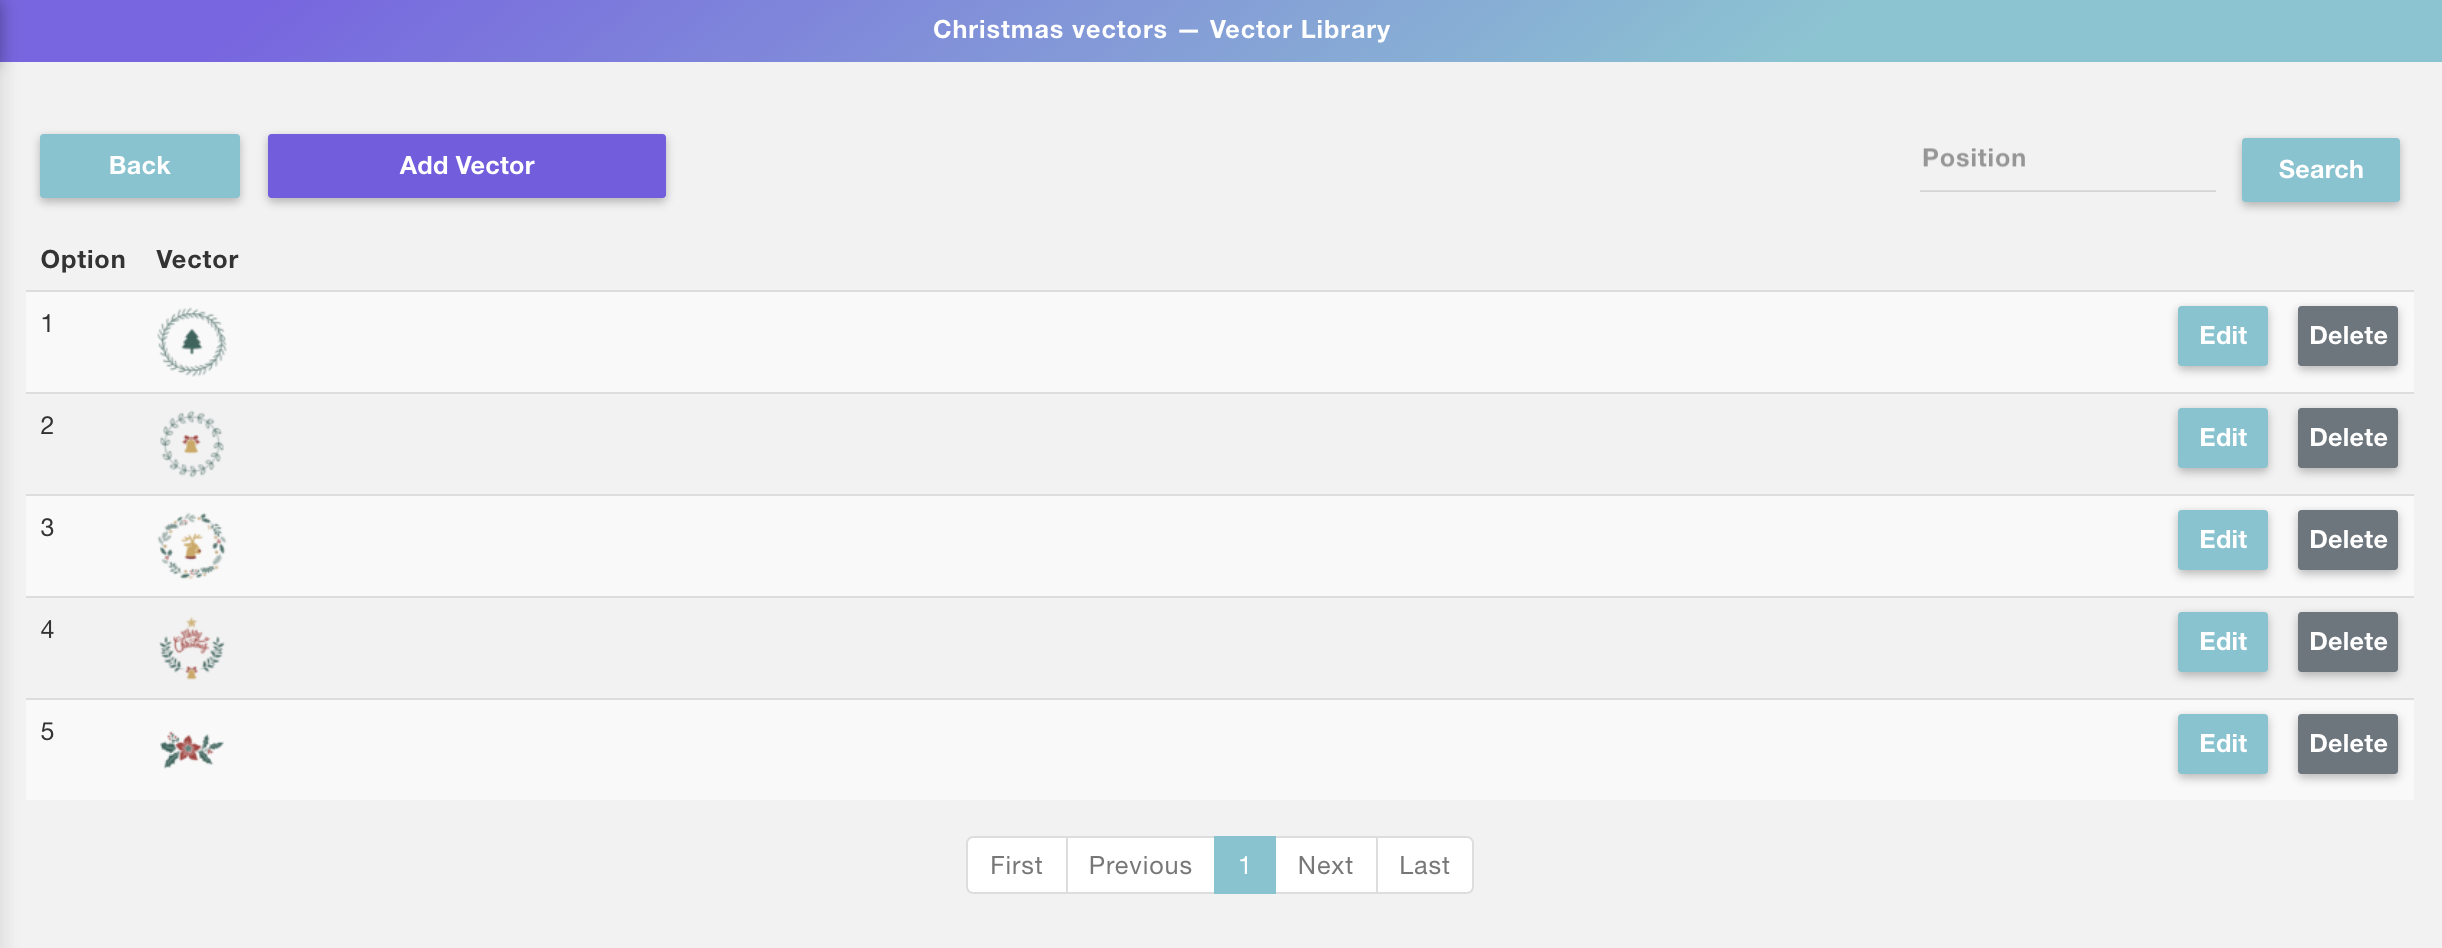Viewport: 2442px width, 948px height.
Task: Go to the Next page
Action: click(x=1325, y=865)
